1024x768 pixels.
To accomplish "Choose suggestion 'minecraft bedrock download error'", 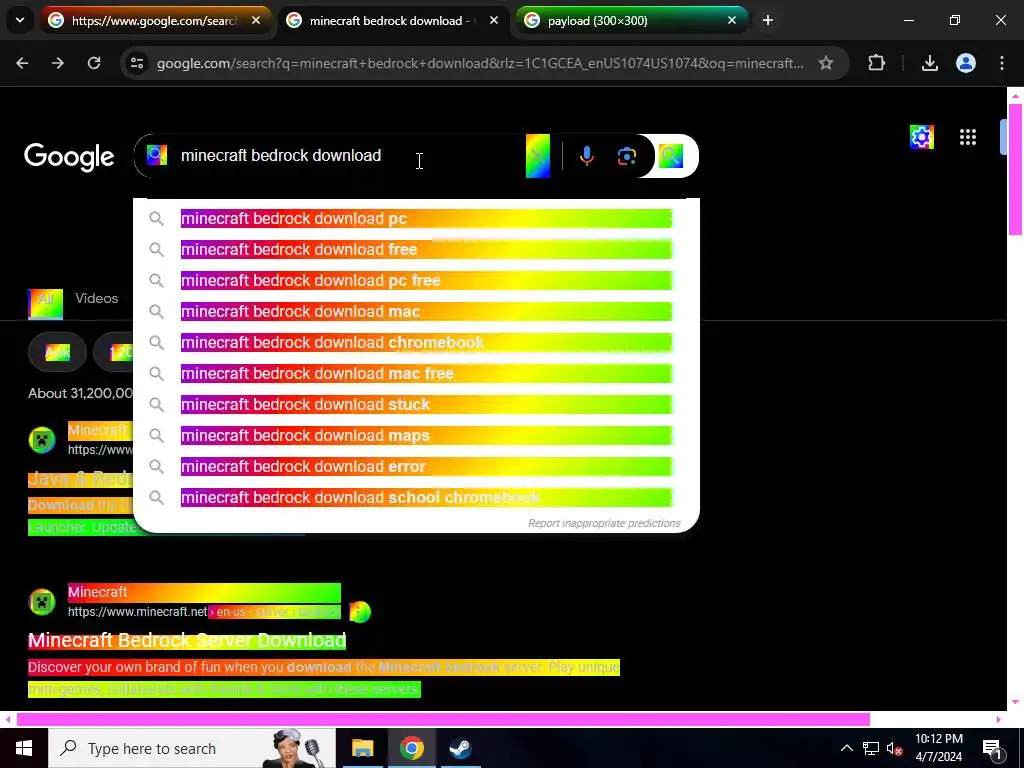I will (416, 467).
